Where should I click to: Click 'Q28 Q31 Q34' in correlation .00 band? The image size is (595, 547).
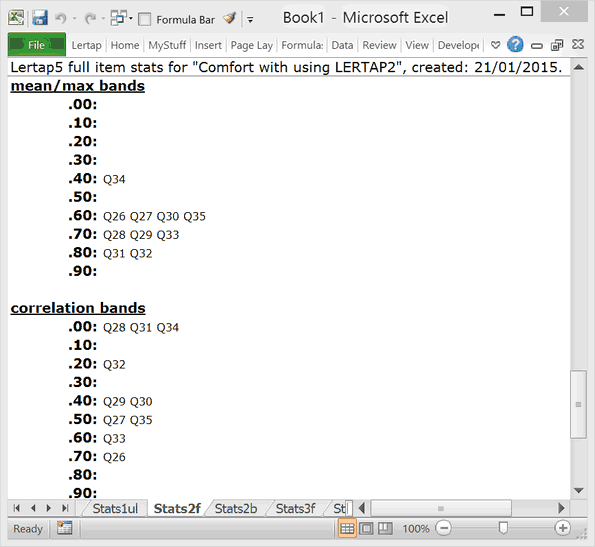(141, 327)
